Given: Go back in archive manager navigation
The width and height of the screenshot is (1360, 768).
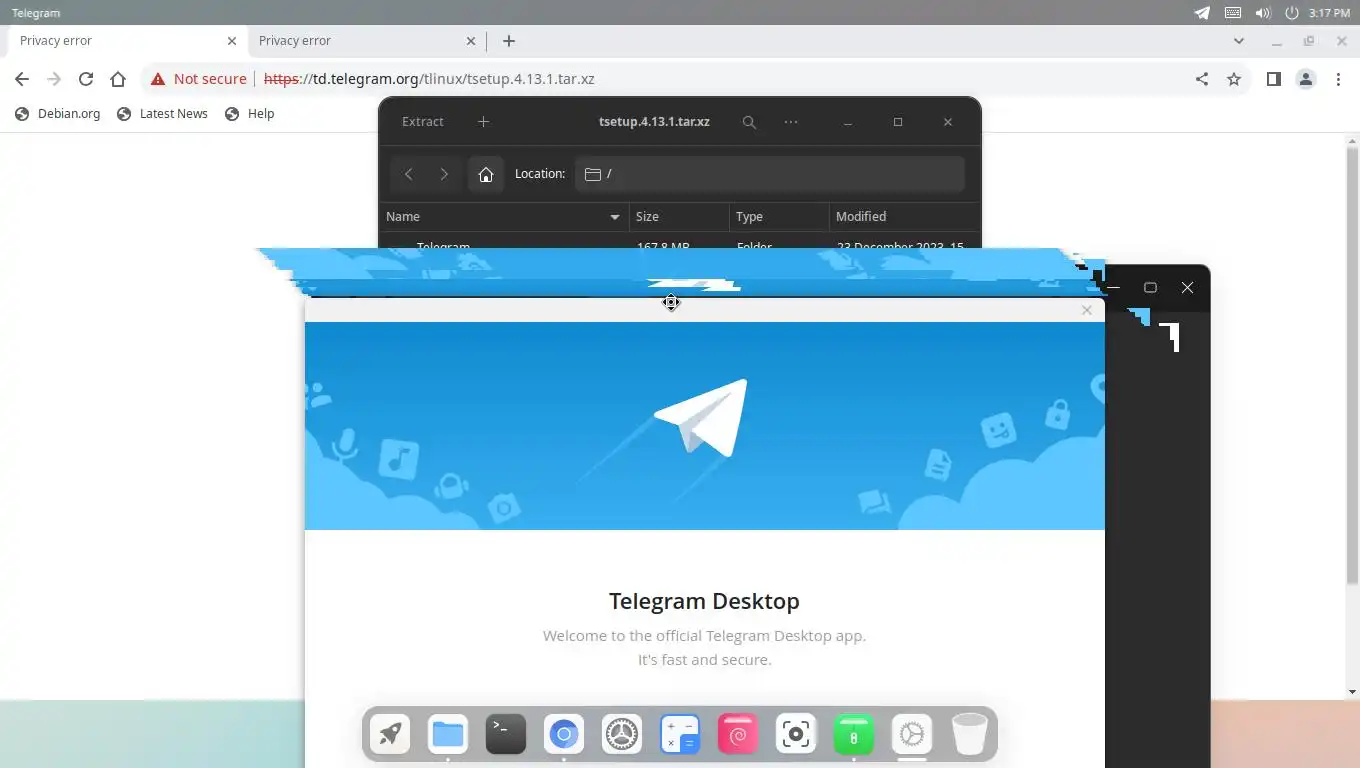Looking at the screenshot, I should point(408,174).
